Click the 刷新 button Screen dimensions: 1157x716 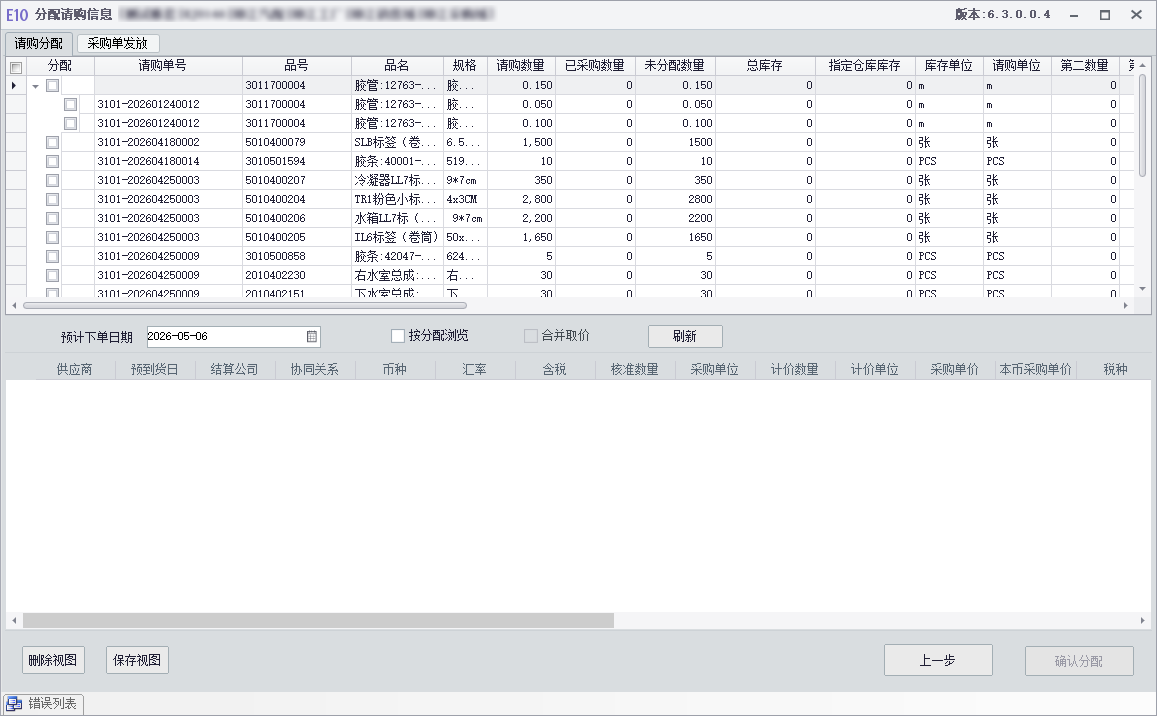point(685,337)
